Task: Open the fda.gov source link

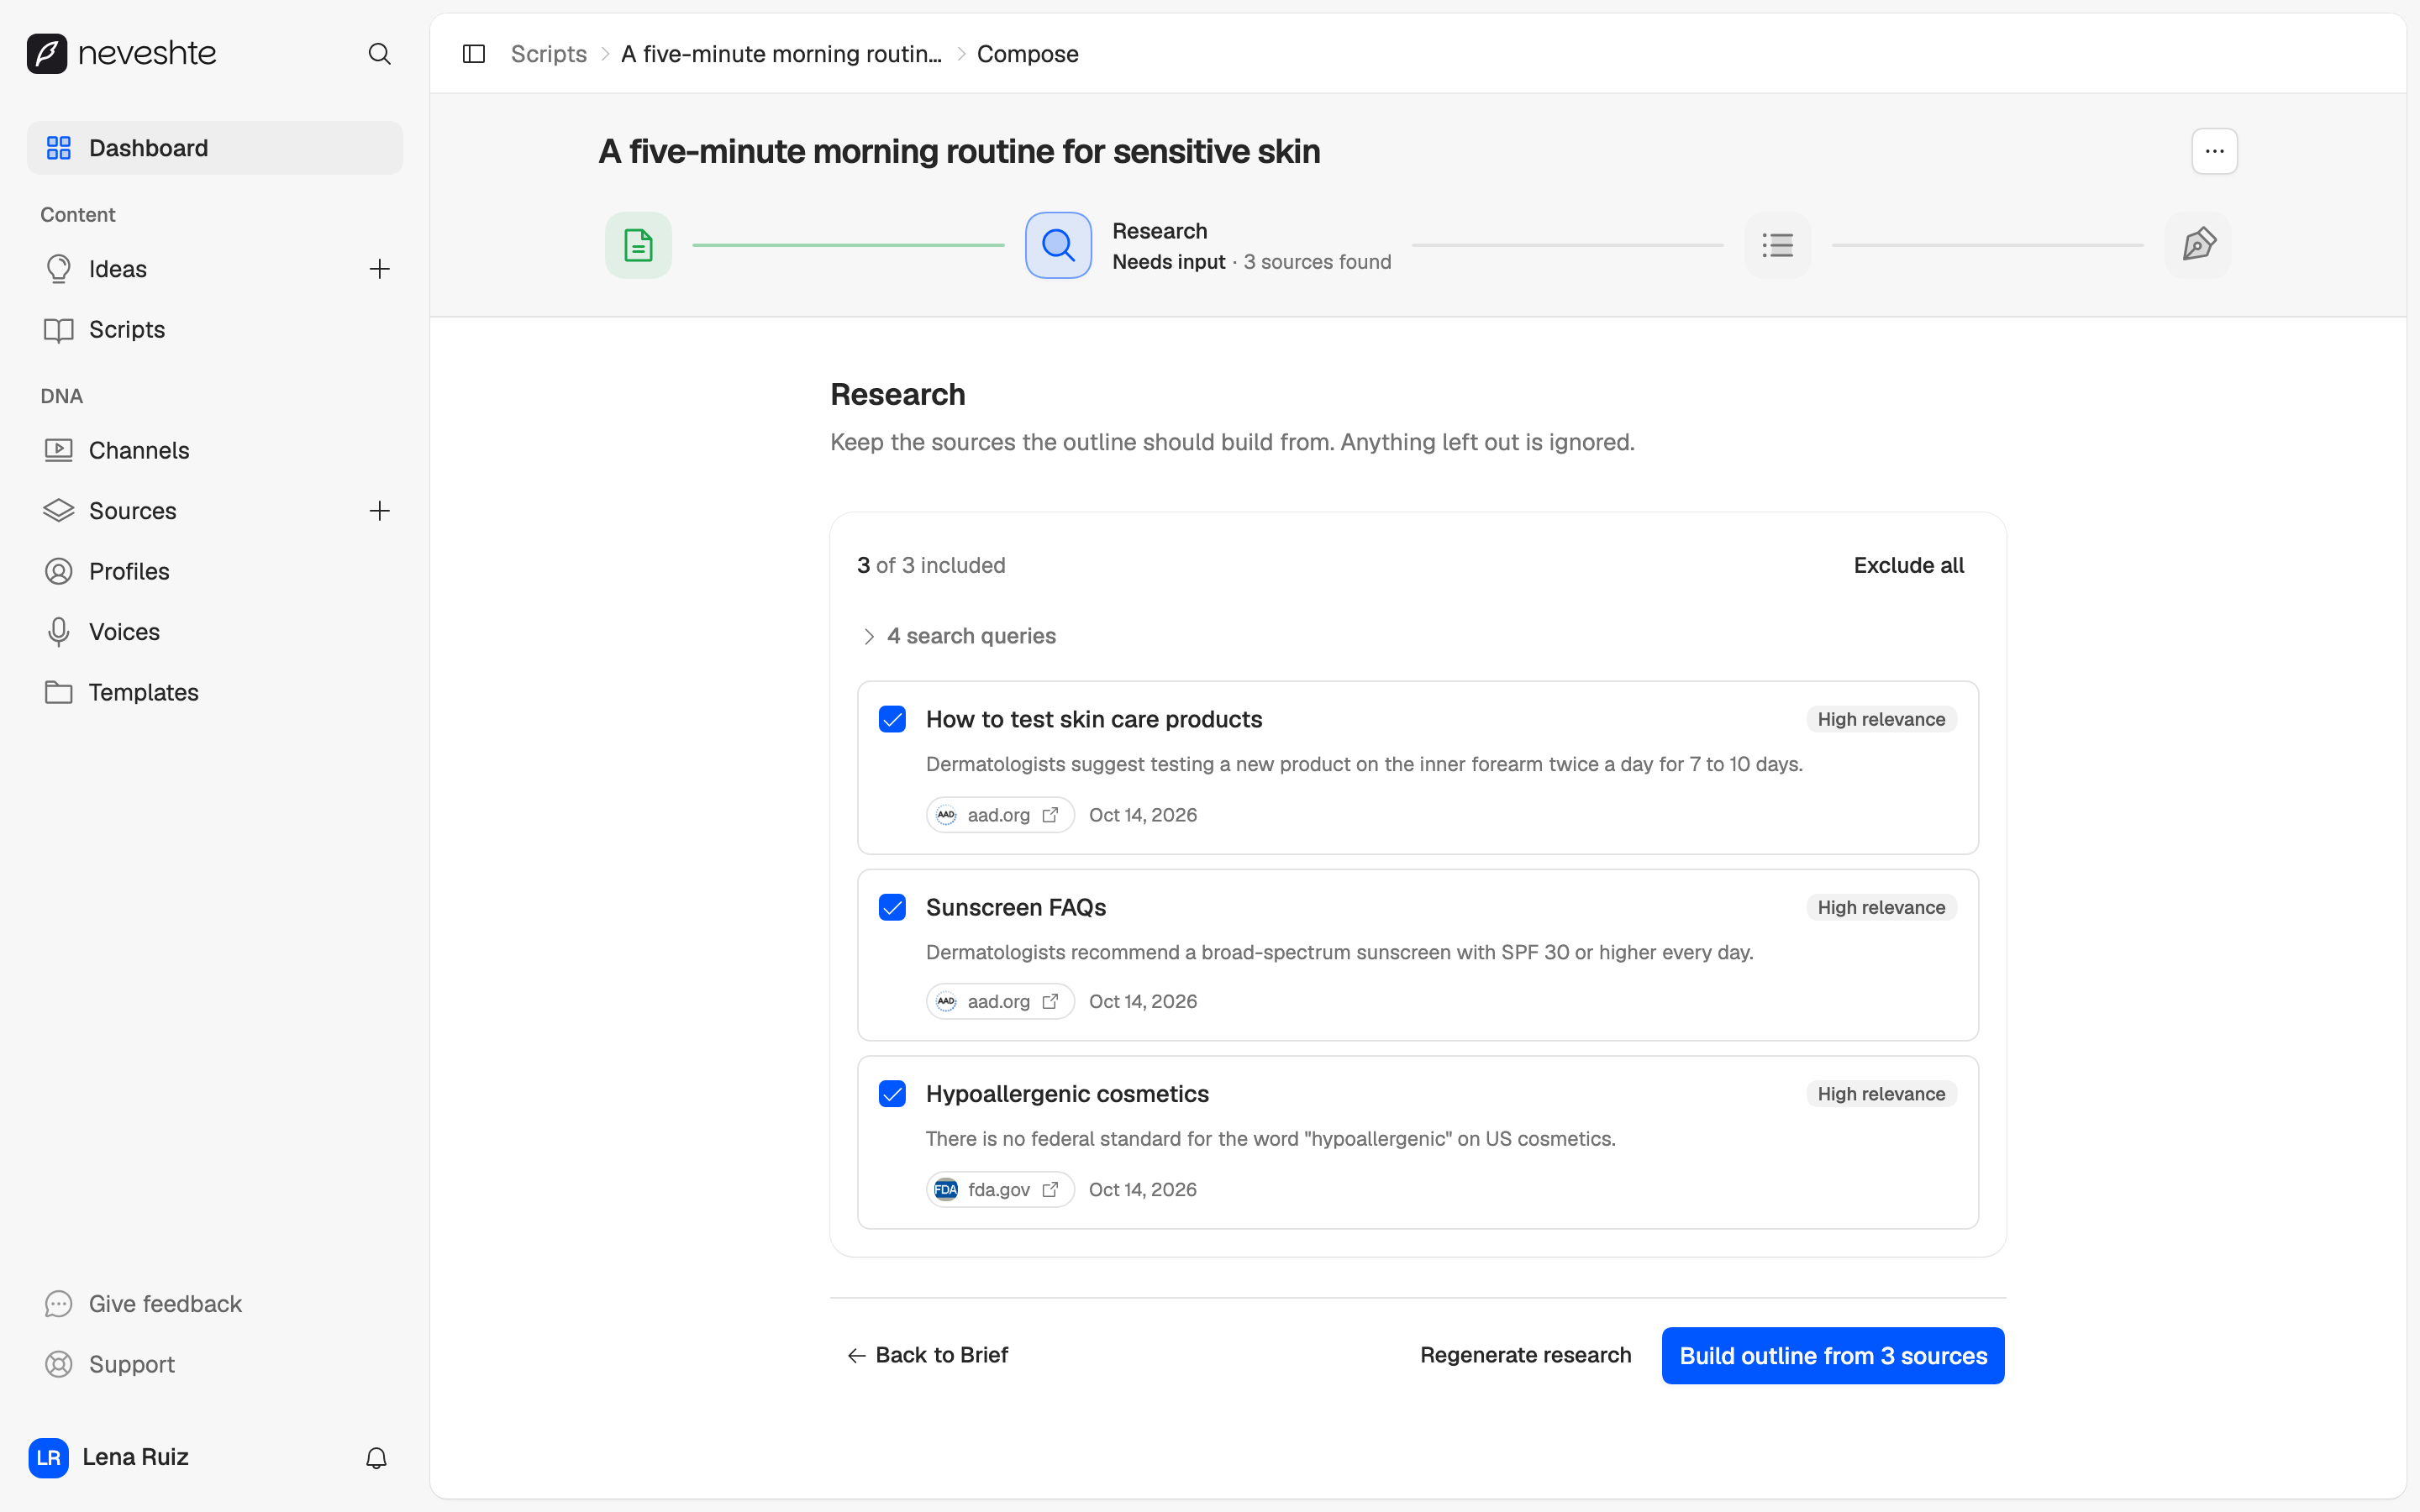Action: coord(1000,1189)
